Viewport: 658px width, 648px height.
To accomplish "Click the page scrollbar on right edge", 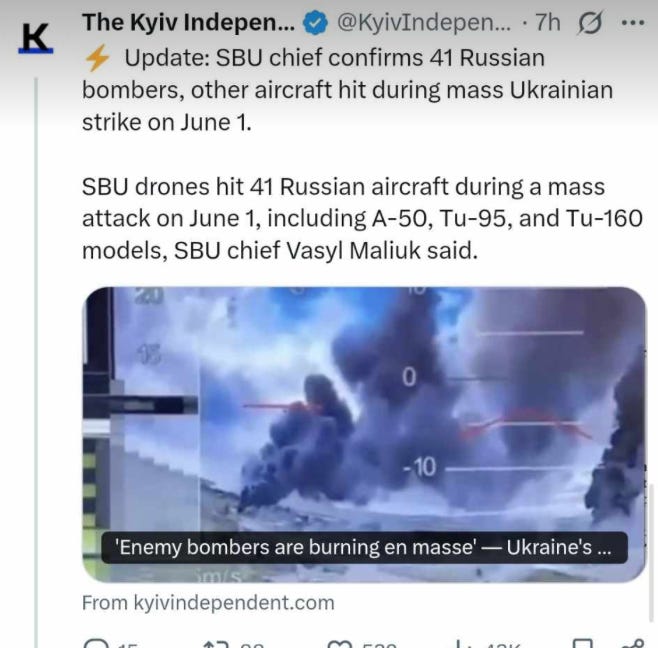I will pyautogui.click(x=652, y=552).
